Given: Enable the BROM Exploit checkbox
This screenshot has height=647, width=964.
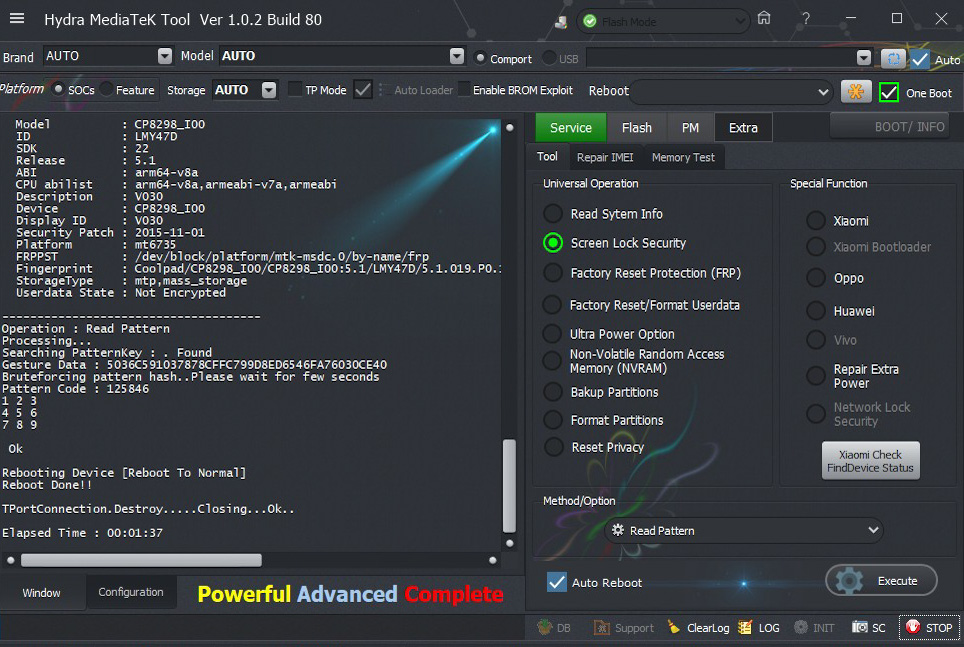Looking at the screenshot, I should [x=465, y=90].
